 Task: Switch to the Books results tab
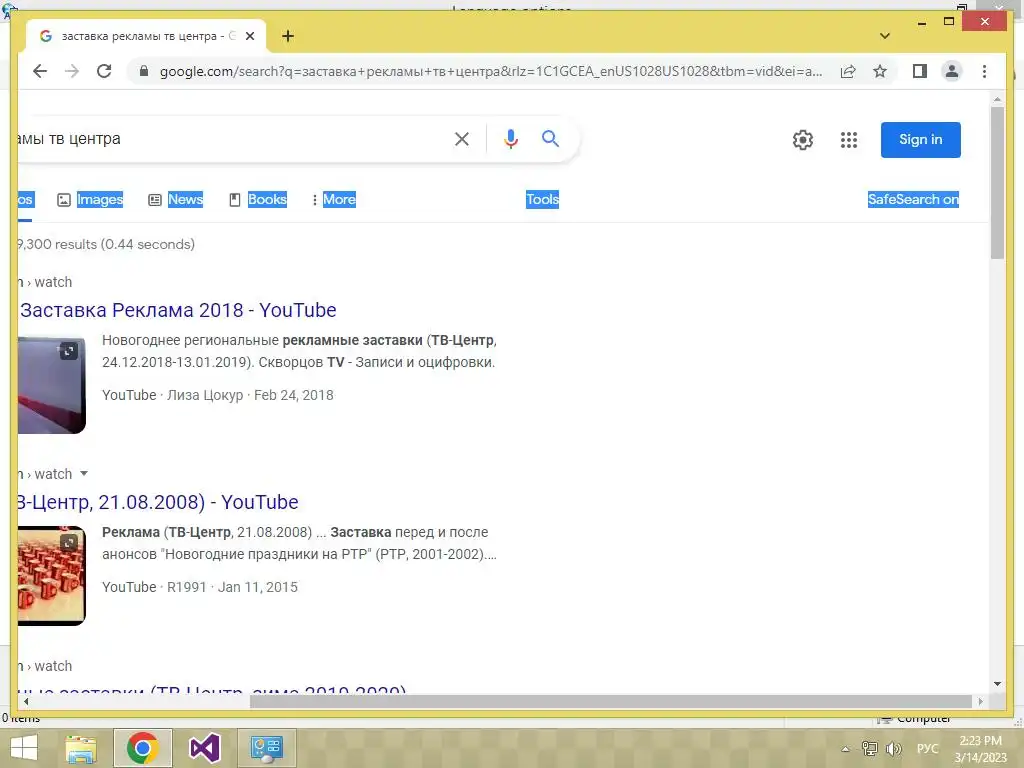tap(257, 199)
